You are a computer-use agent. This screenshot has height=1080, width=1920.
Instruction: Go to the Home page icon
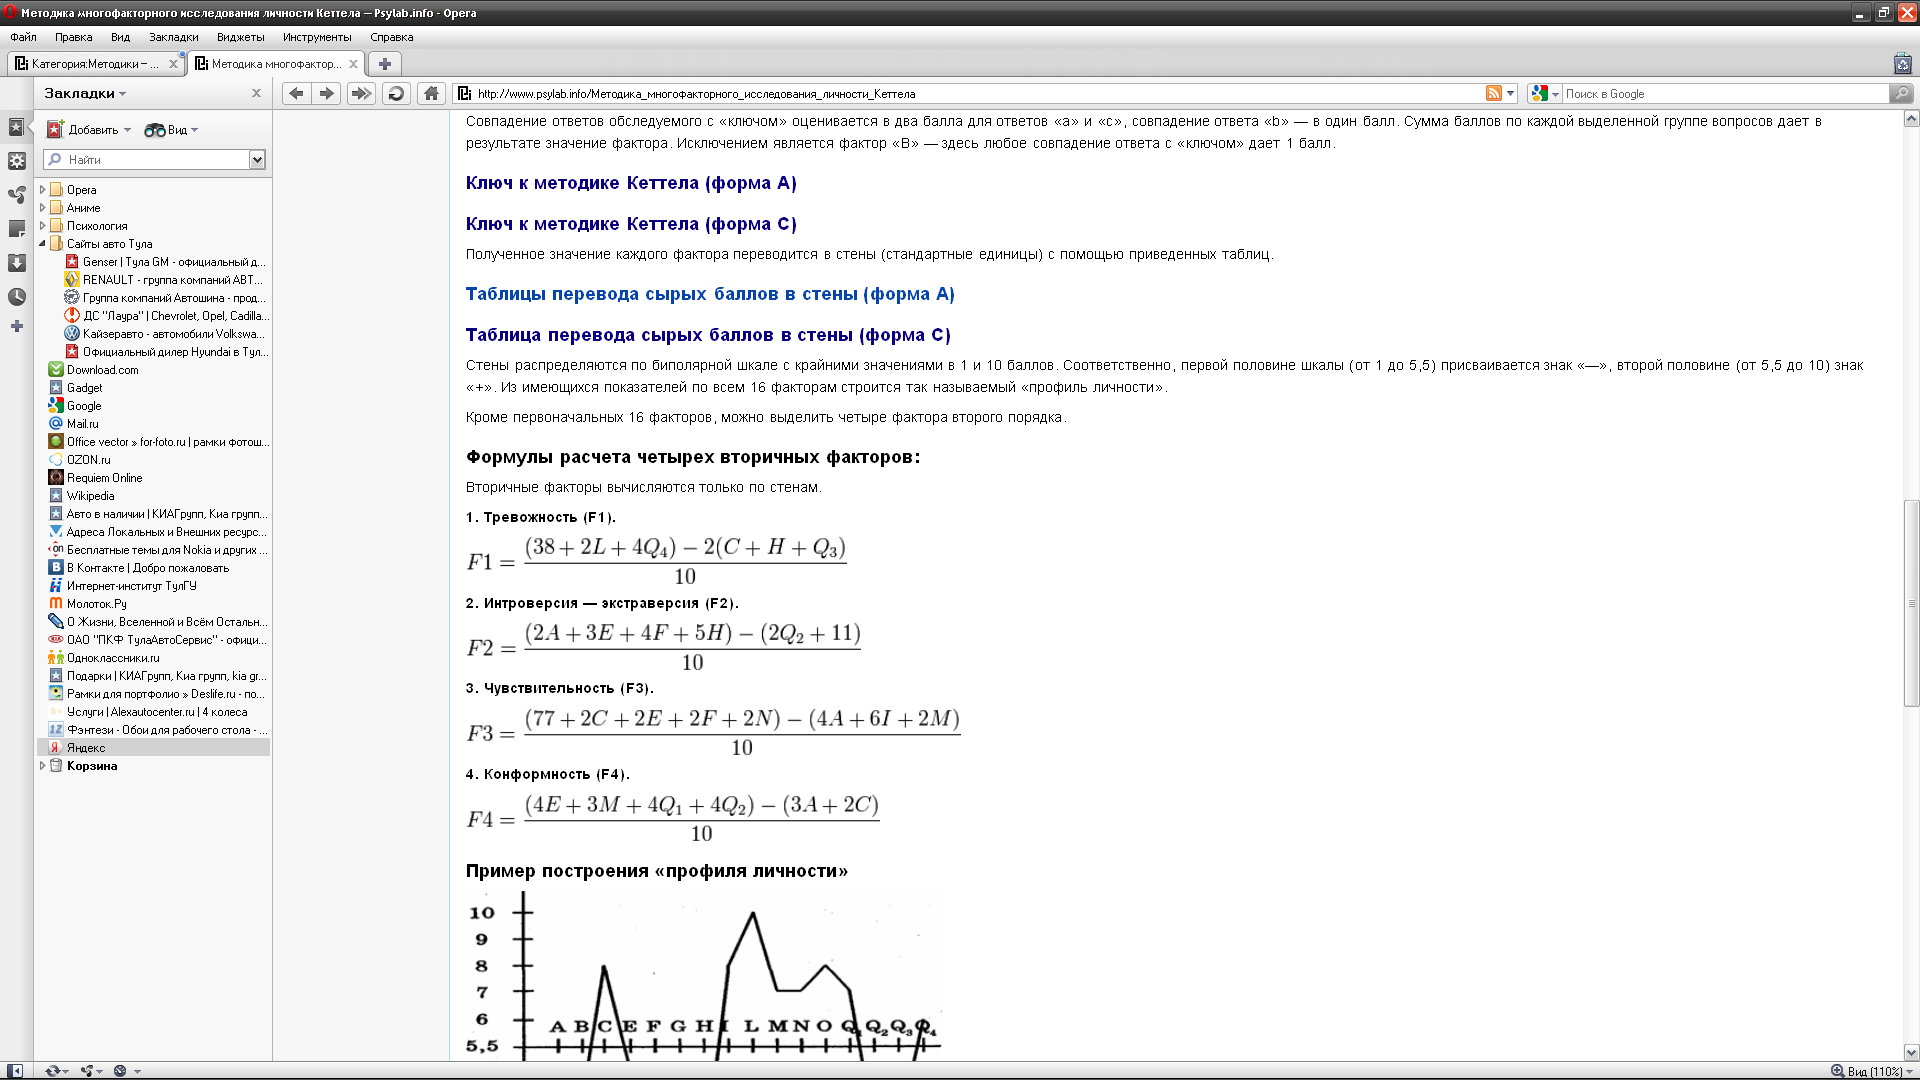click(x=431, y=93)
